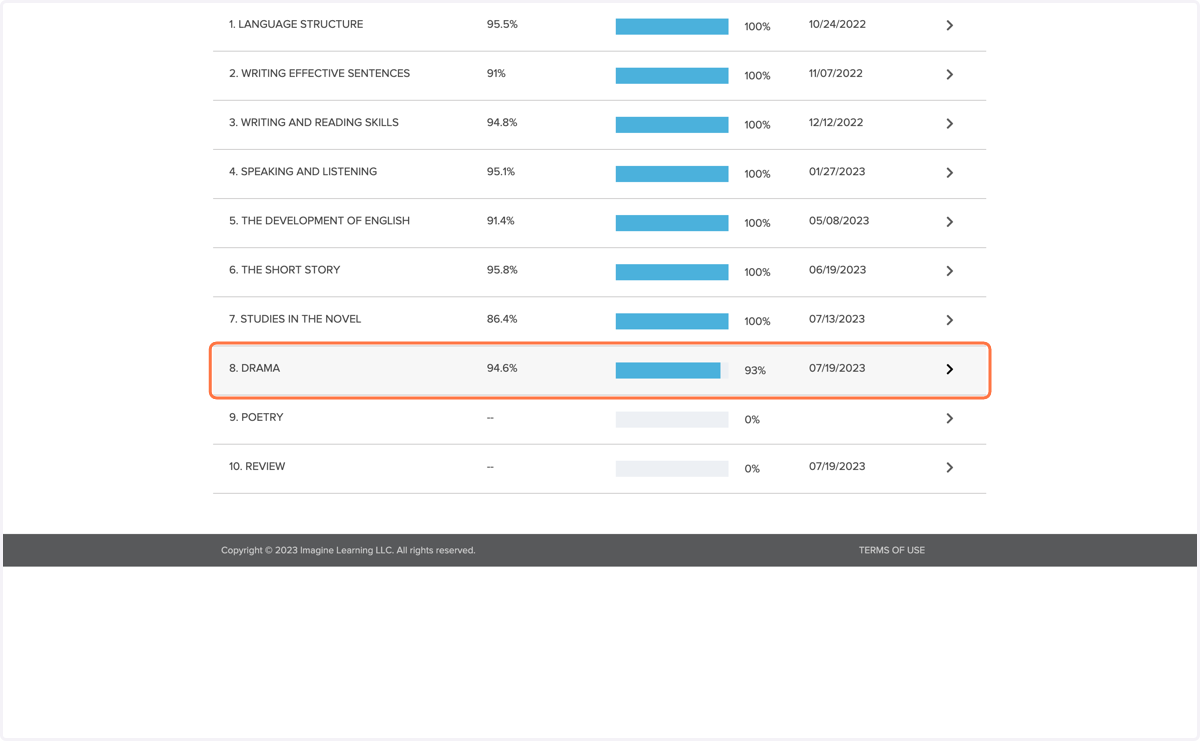Click the Review empty progress bar
1200x741 pixels.
coord(672,468)
